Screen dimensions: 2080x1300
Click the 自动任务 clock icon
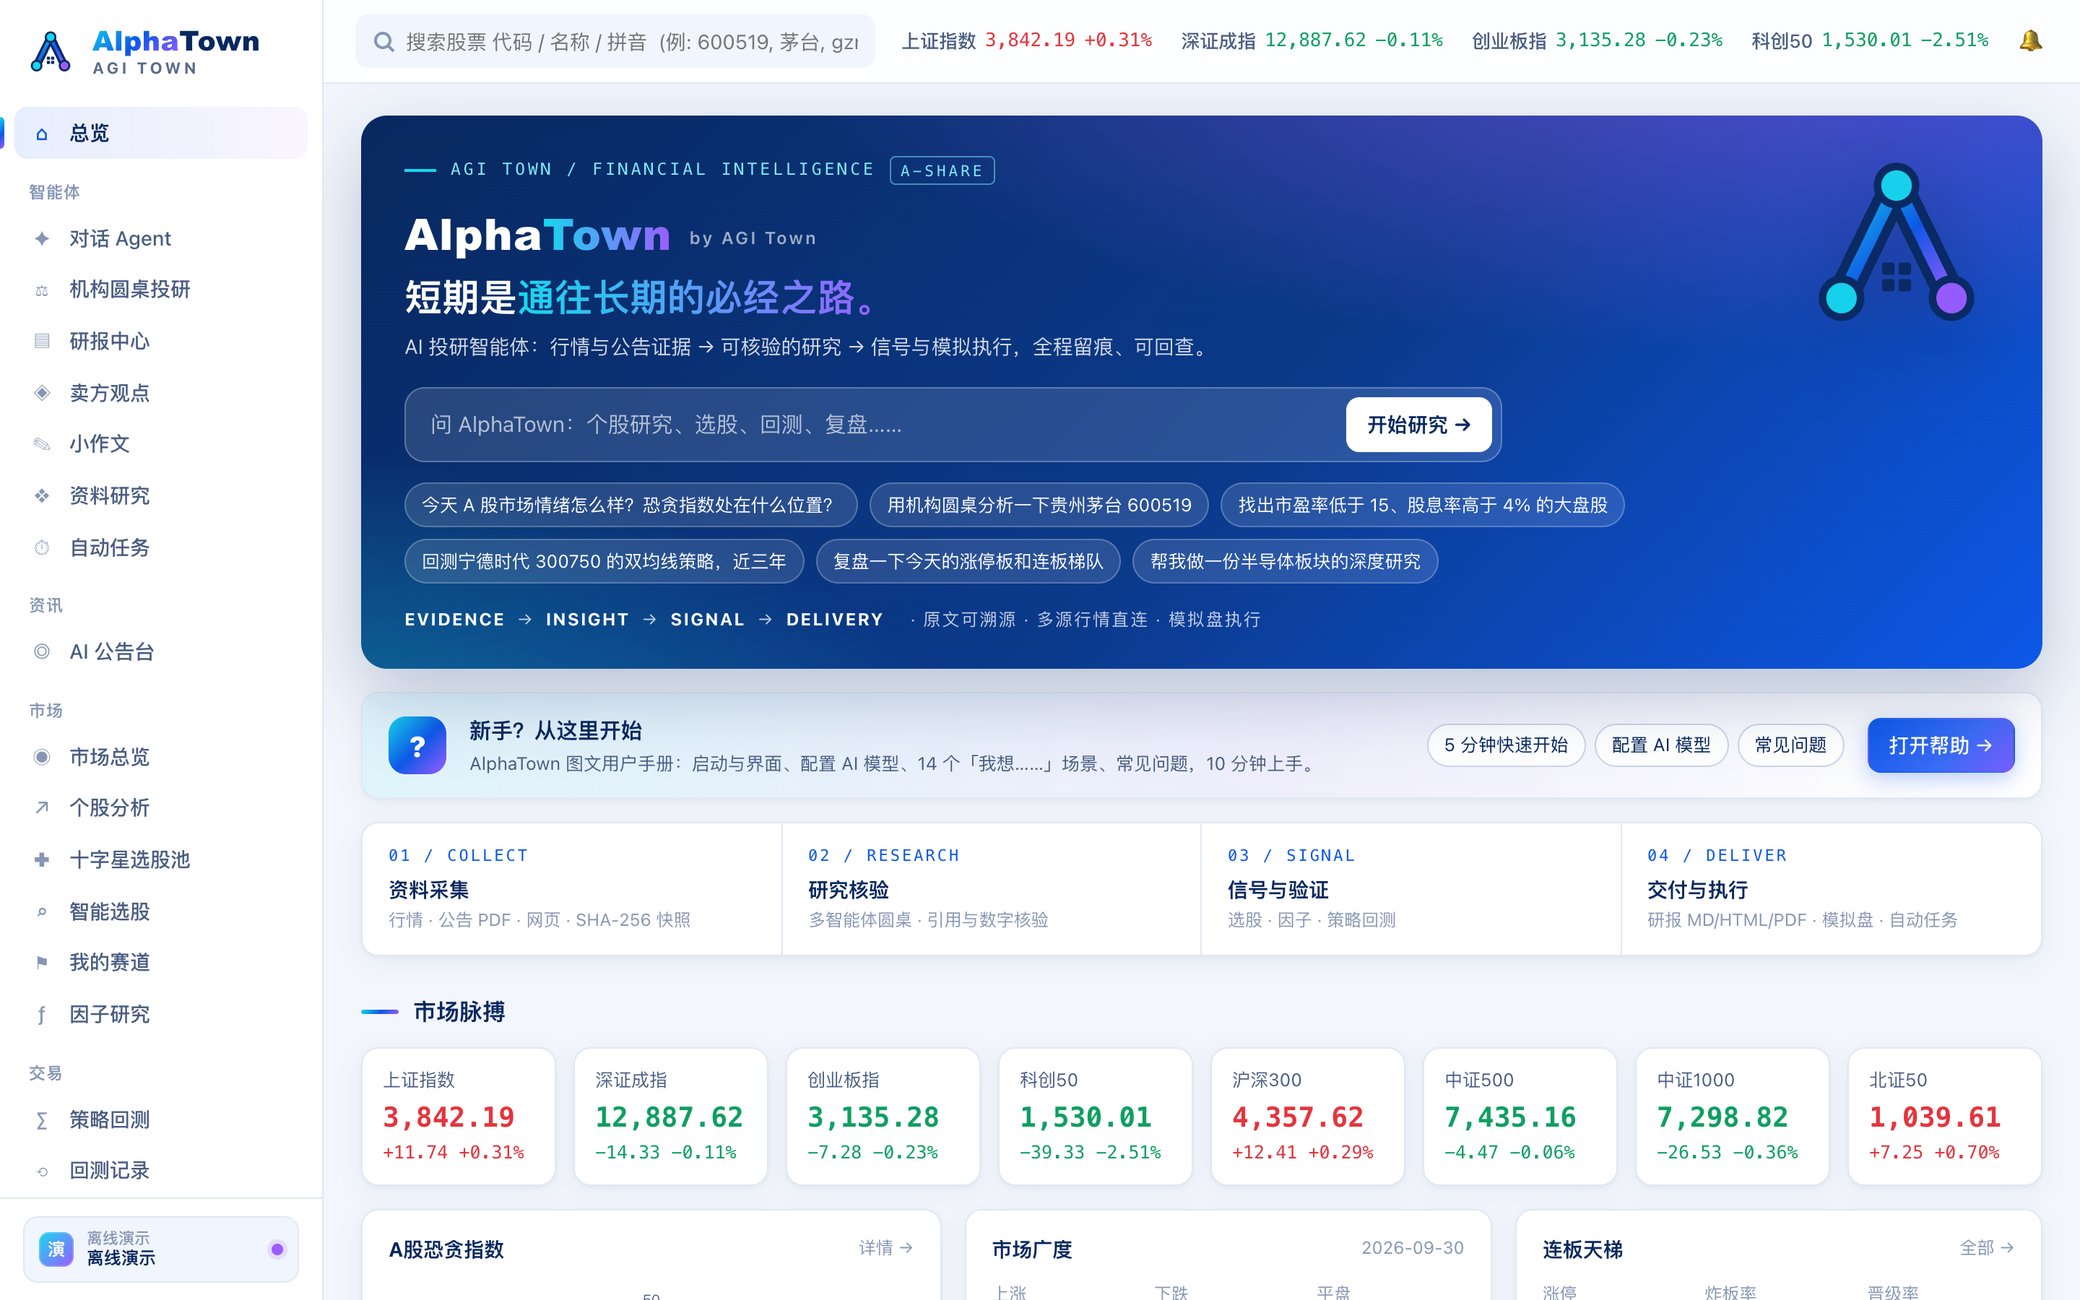tap(42, 548)
